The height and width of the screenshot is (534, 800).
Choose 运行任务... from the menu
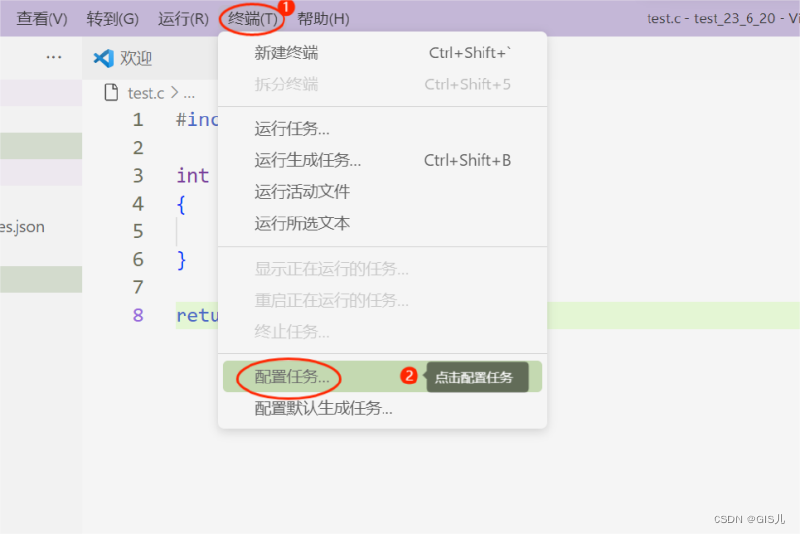click(x=382, y=129)
